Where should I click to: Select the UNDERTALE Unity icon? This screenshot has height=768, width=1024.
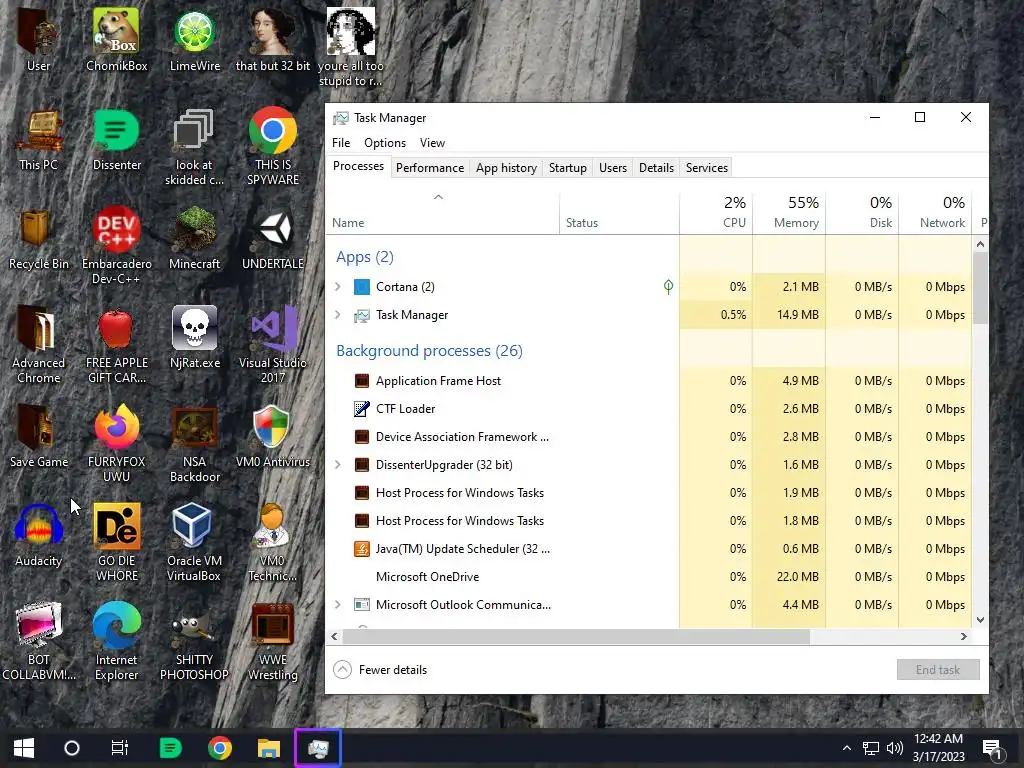pyautogui.click(x=273, y=238)
